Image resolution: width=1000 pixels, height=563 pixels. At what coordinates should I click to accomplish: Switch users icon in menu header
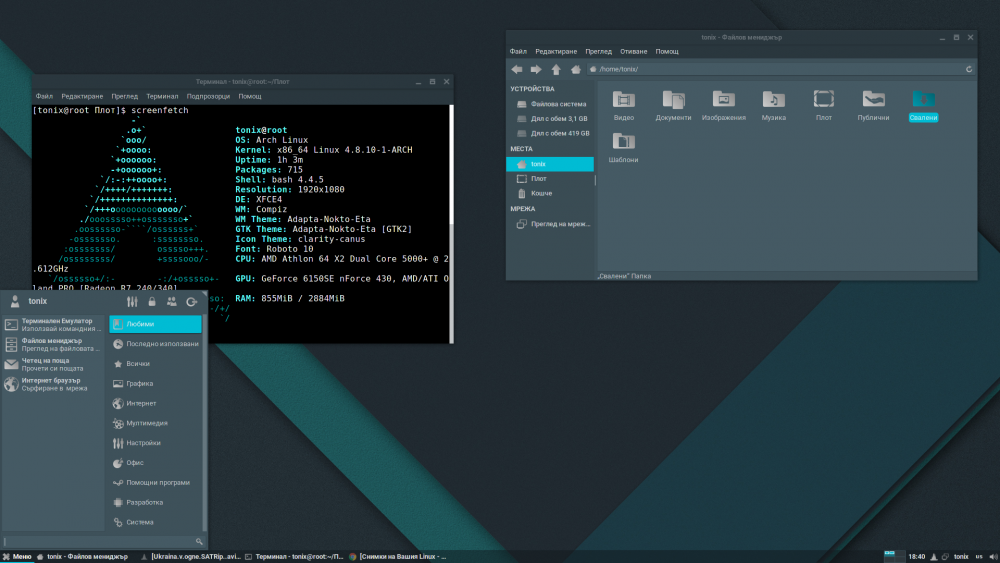172,302
